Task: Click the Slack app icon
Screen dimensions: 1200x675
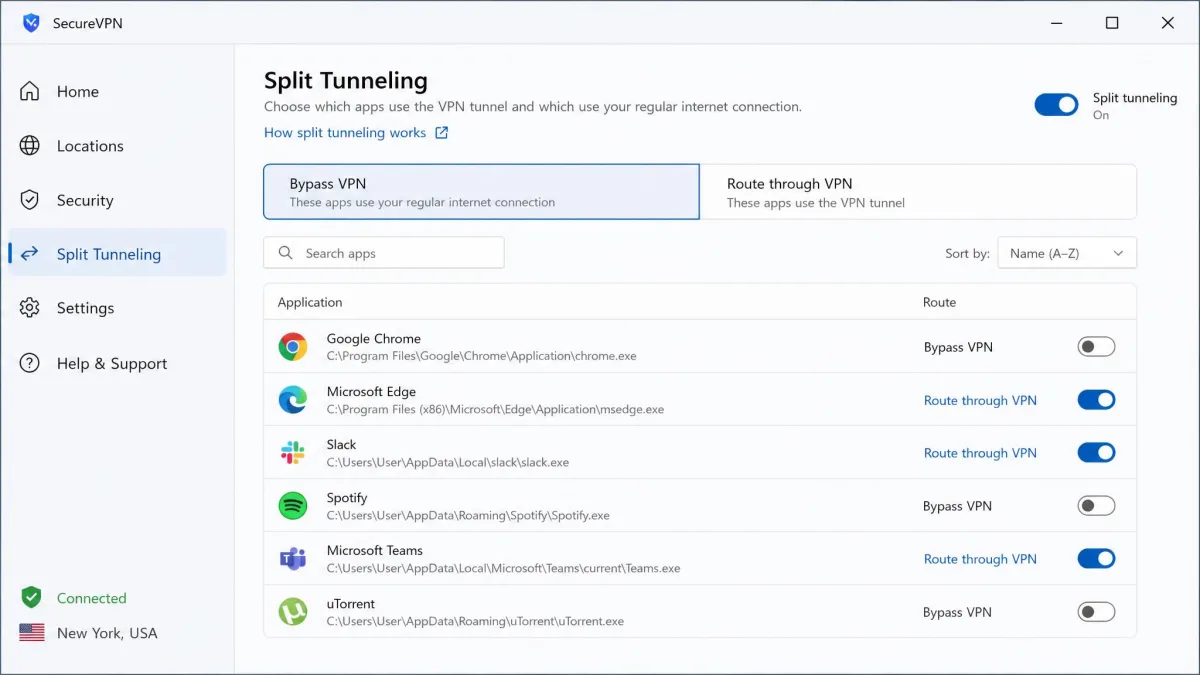Action: tap(293, 453)
